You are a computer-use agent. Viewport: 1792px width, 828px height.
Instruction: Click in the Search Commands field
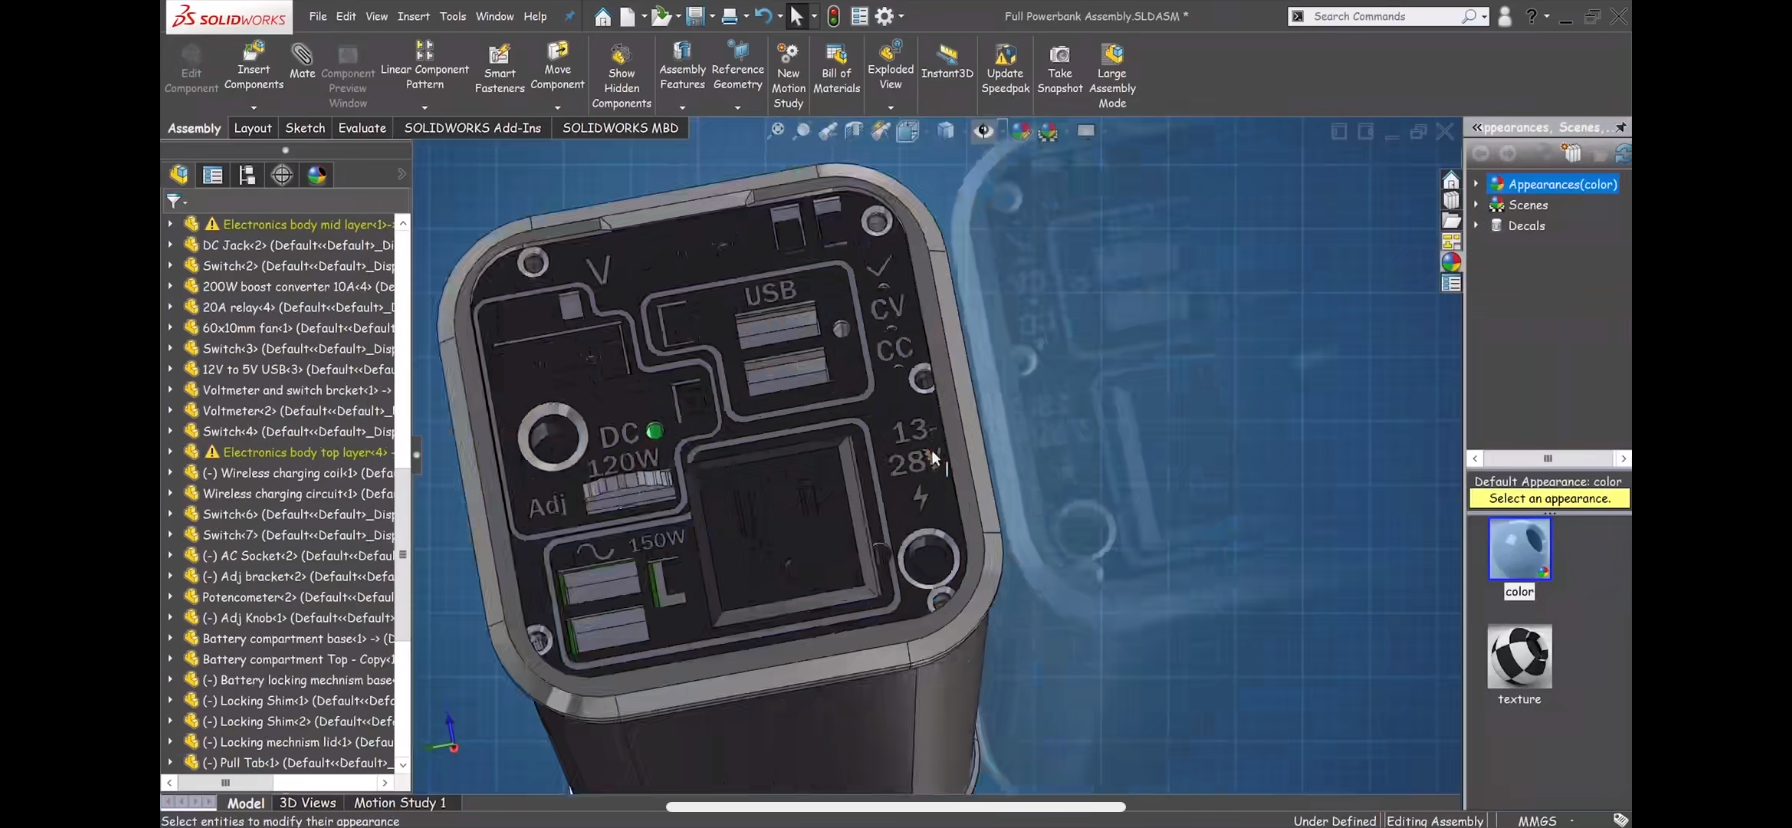[1388, 16]
